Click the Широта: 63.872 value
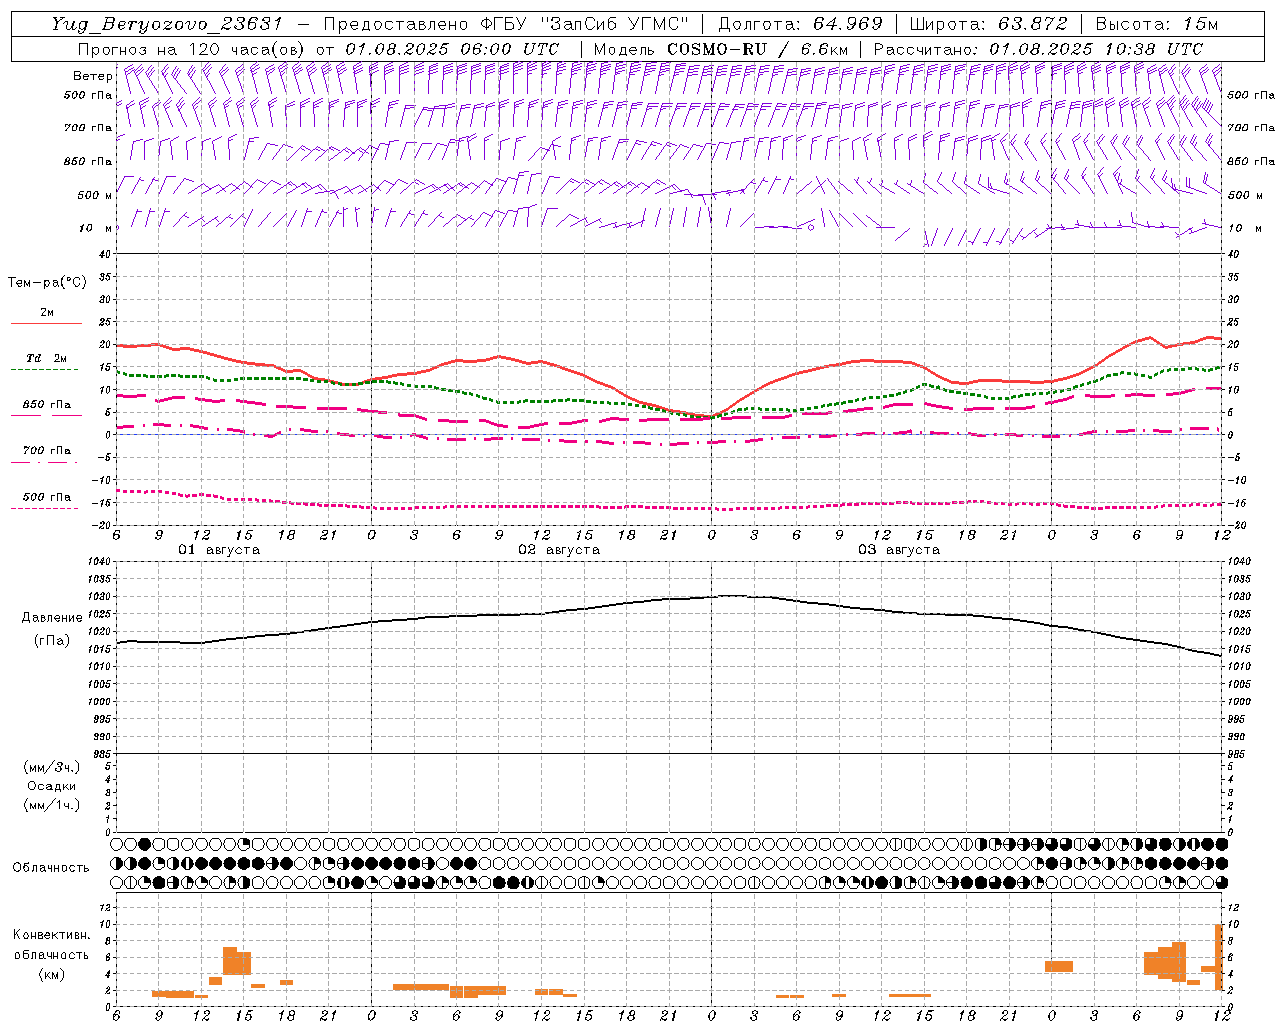1280x1024 pixels. click(x=989, y=24)
